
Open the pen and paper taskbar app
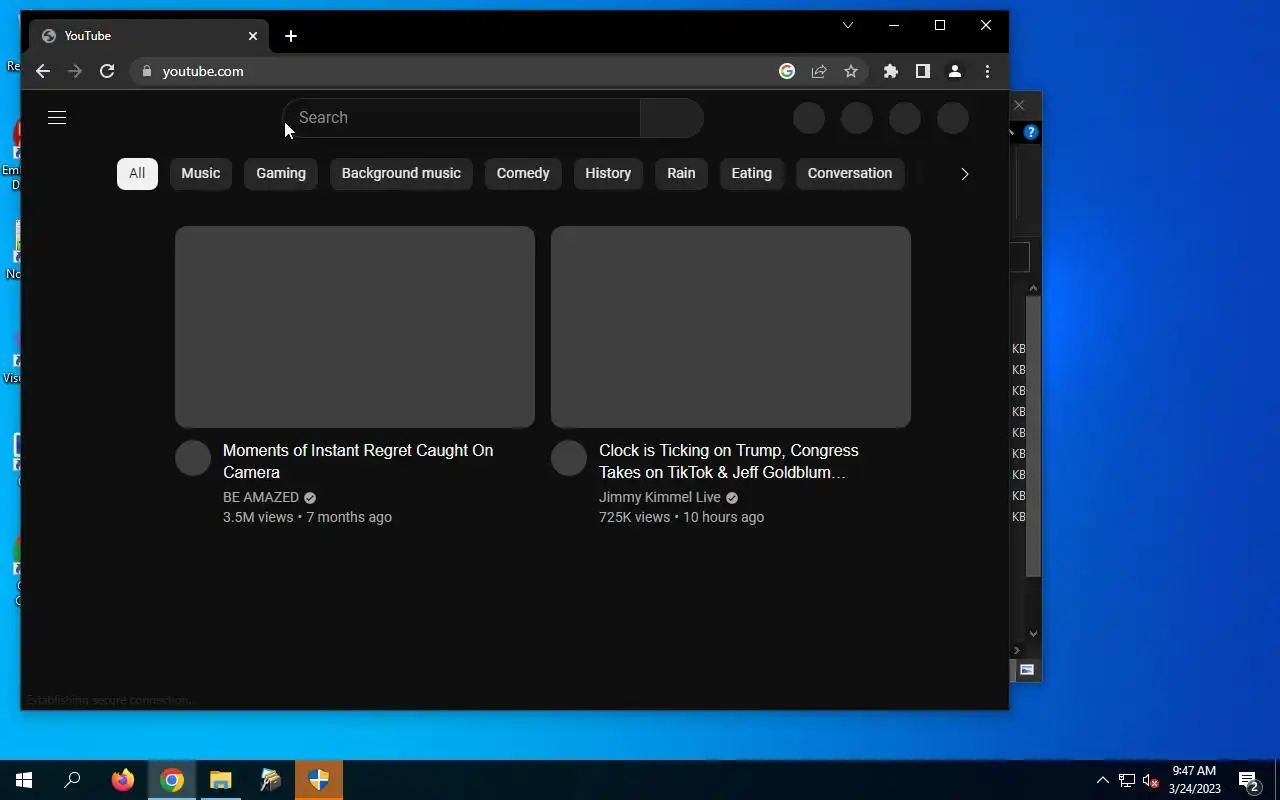270,780
